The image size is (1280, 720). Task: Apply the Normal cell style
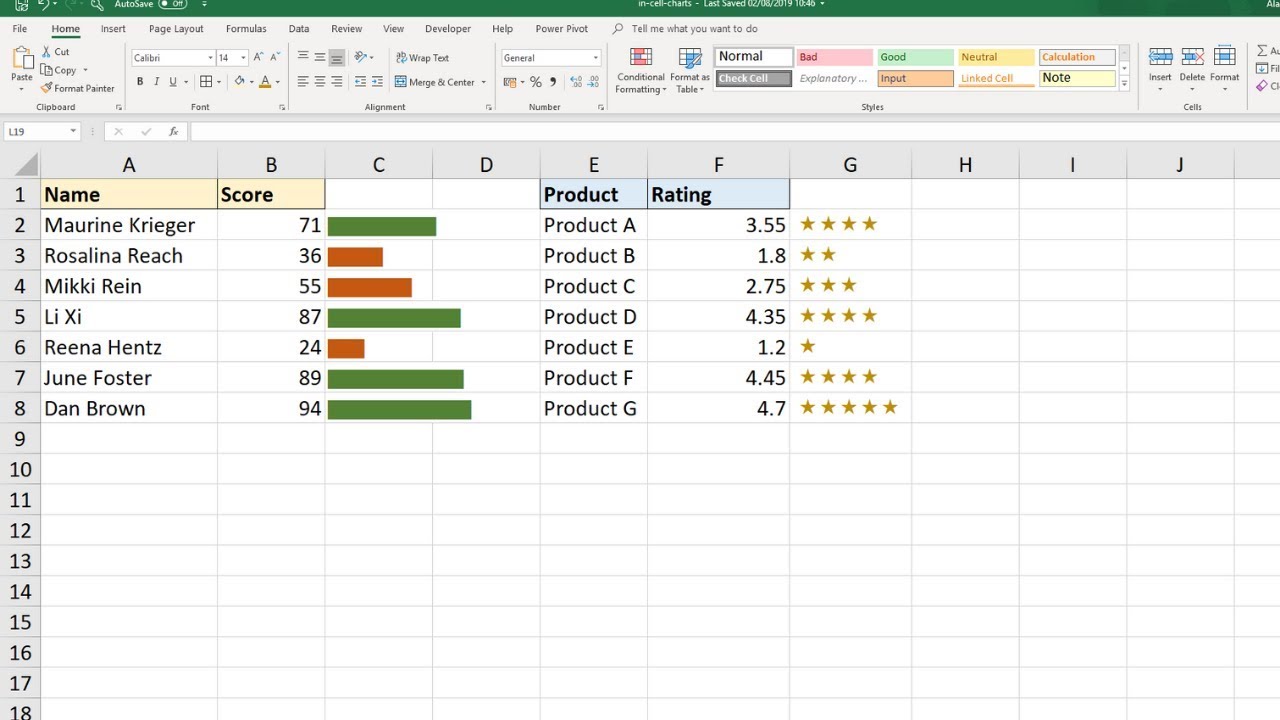click(754, 57)
